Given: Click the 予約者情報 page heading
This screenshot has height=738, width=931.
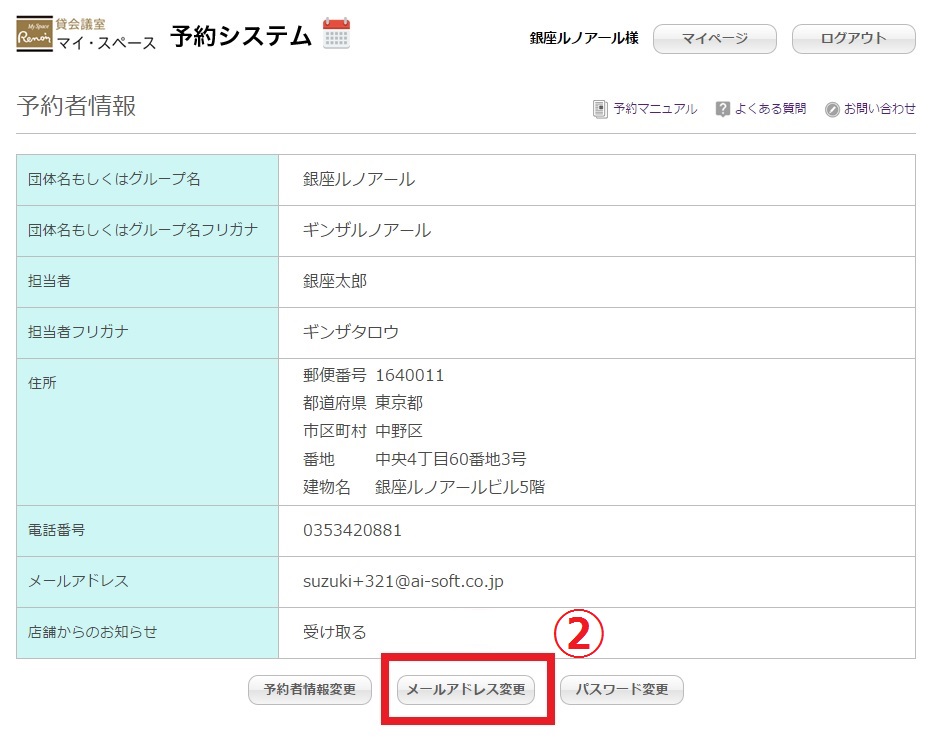Looking at the screenshot, I should (x=76, y=107).
